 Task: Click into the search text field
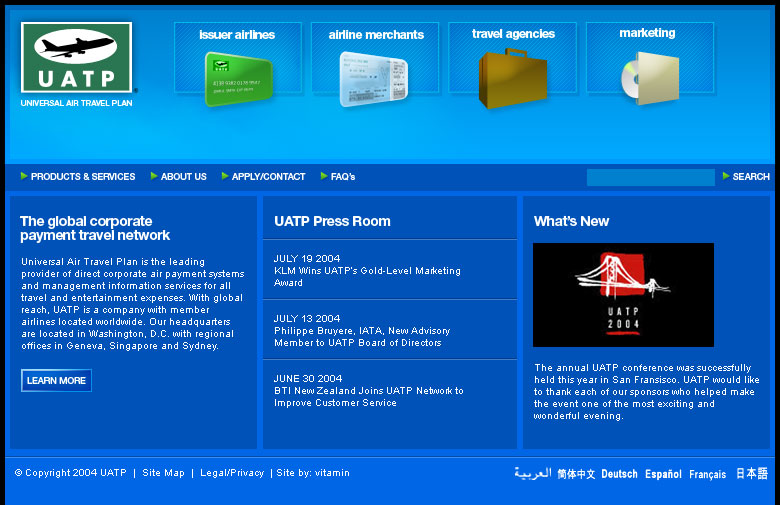coord(650,177)
